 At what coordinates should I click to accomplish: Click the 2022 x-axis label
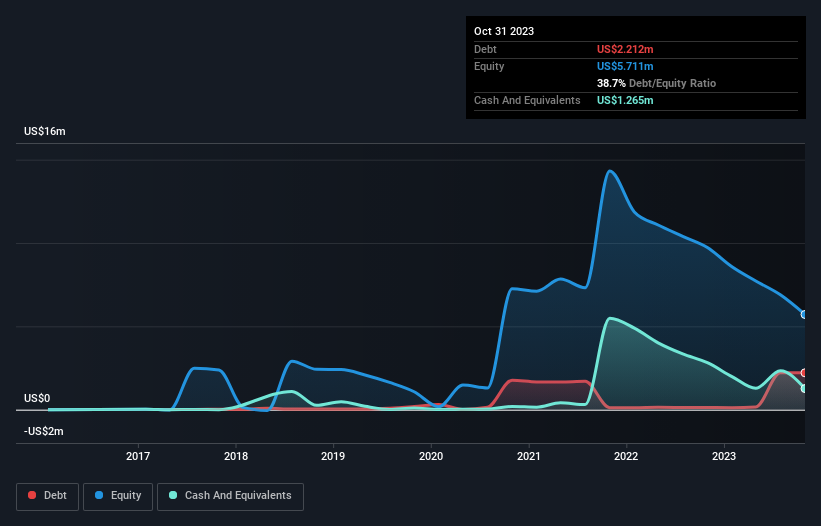coord(626,456)
